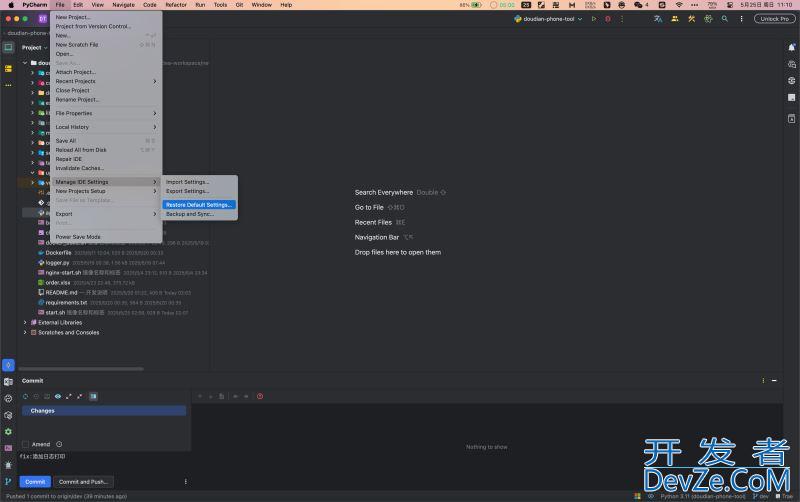This screenshot has height=502, width=800.
Task: Expand Recent Projects submenu
Action: [x=106, y=81]
